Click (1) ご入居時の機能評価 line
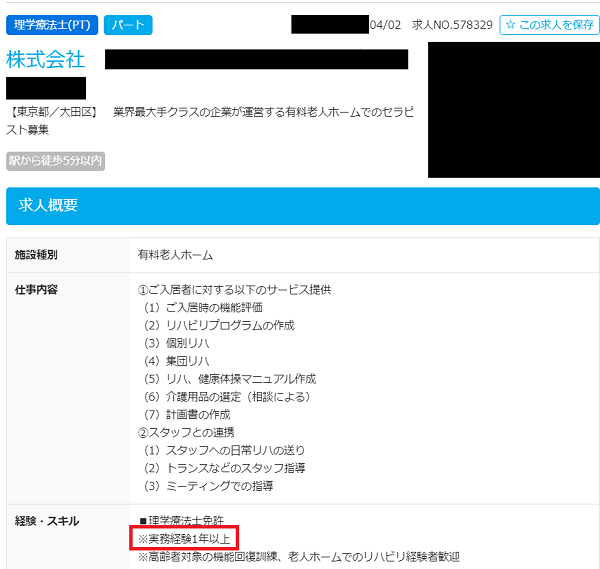Image resolution: width=600 pixels, height=569 pixels. point(204,308)
